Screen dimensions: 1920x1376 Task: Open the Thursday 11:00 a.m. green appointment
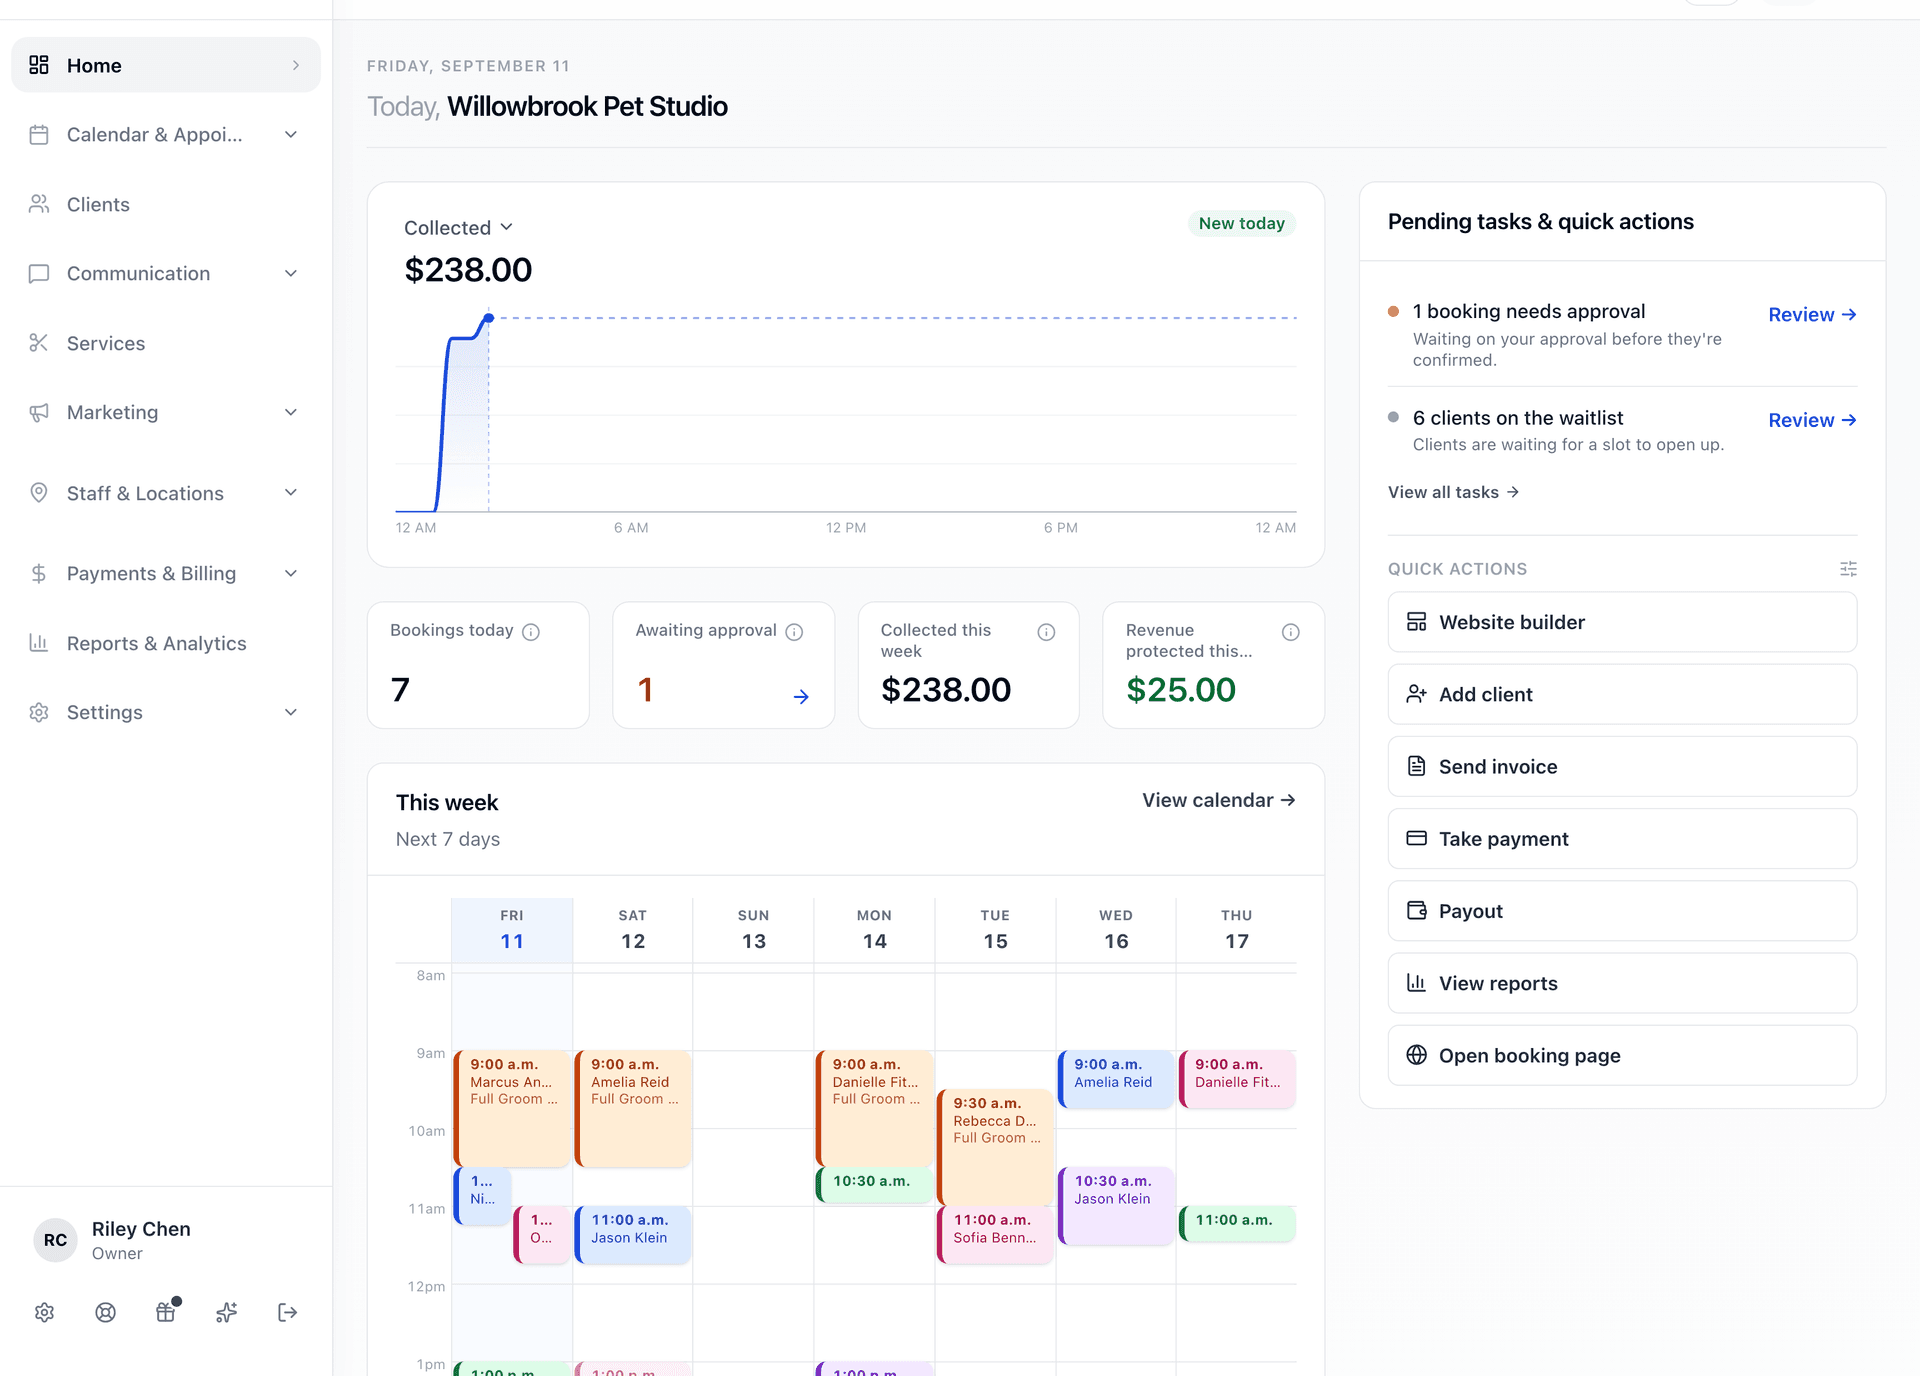point(1237,1224)
